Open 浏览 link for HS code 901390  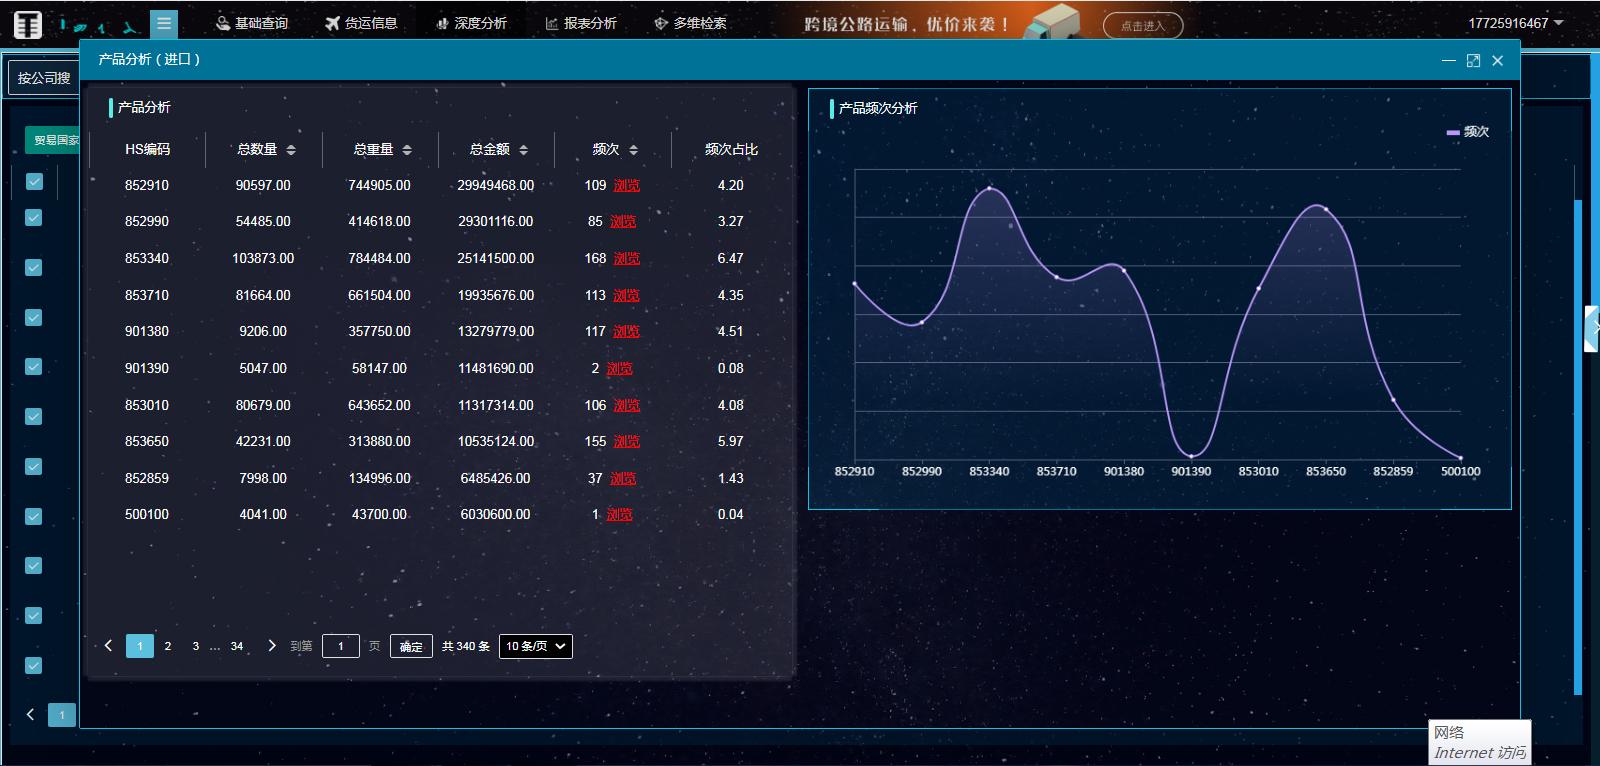coord(620,369)
